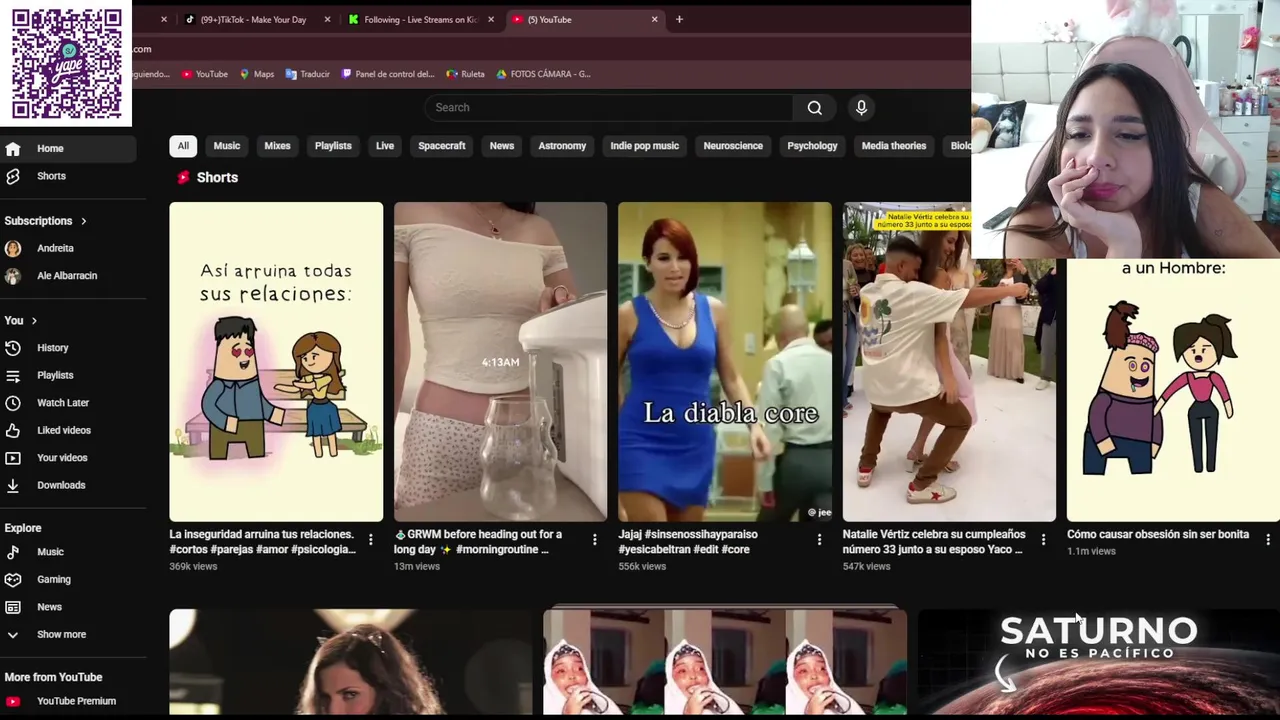This screenshot has height=720, width=1280.
Task: Open La inseguridad arruina tus relaciones title
Action: pos(262,542)
